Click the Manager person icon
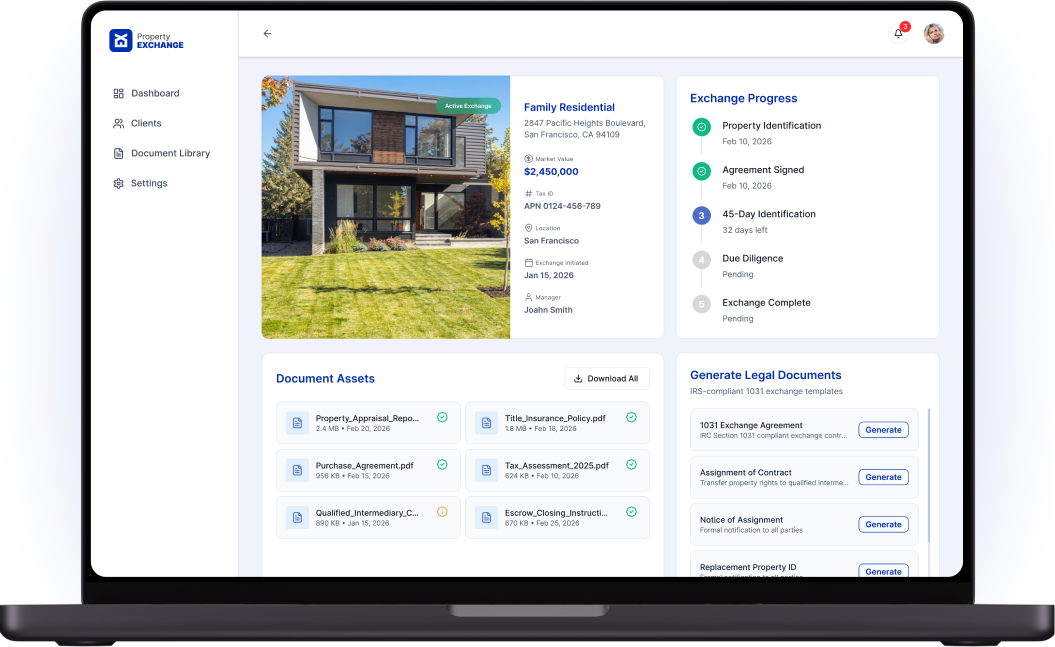 click(x=528, y=297)
